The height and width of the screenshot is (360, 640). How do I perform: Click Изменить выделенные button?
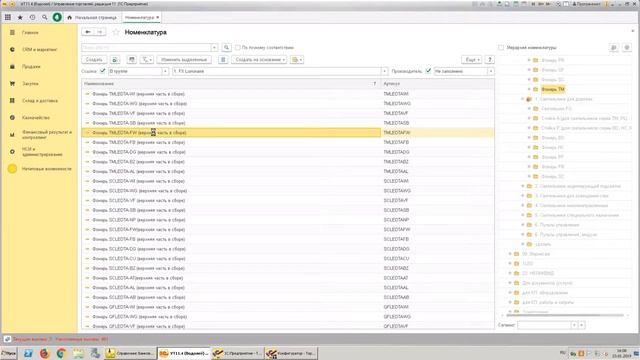point(184,60)
